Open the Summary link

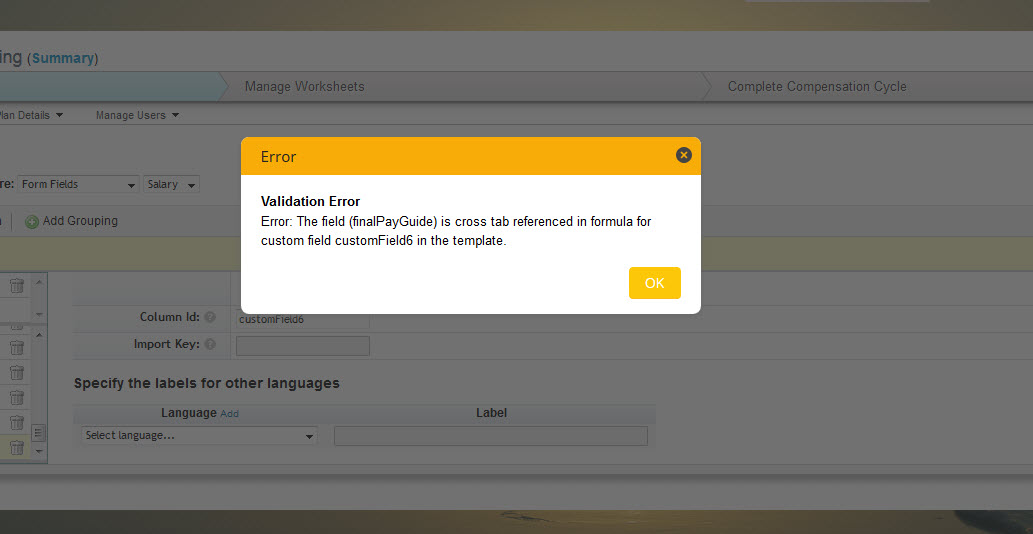coord(63,59)
